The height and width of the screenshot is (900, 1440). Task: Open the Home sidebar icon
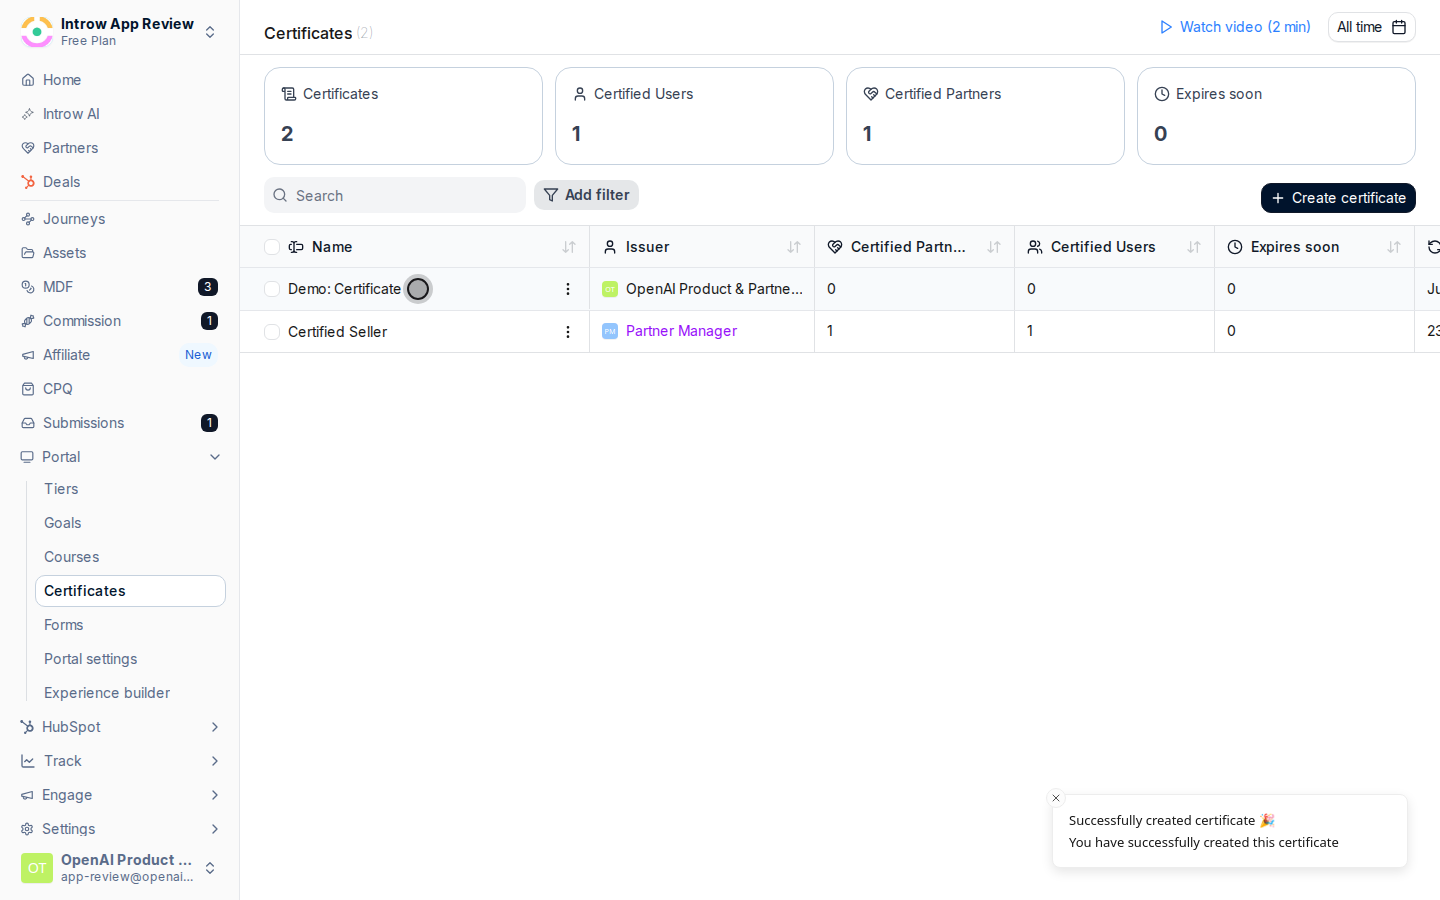[28, 80]
